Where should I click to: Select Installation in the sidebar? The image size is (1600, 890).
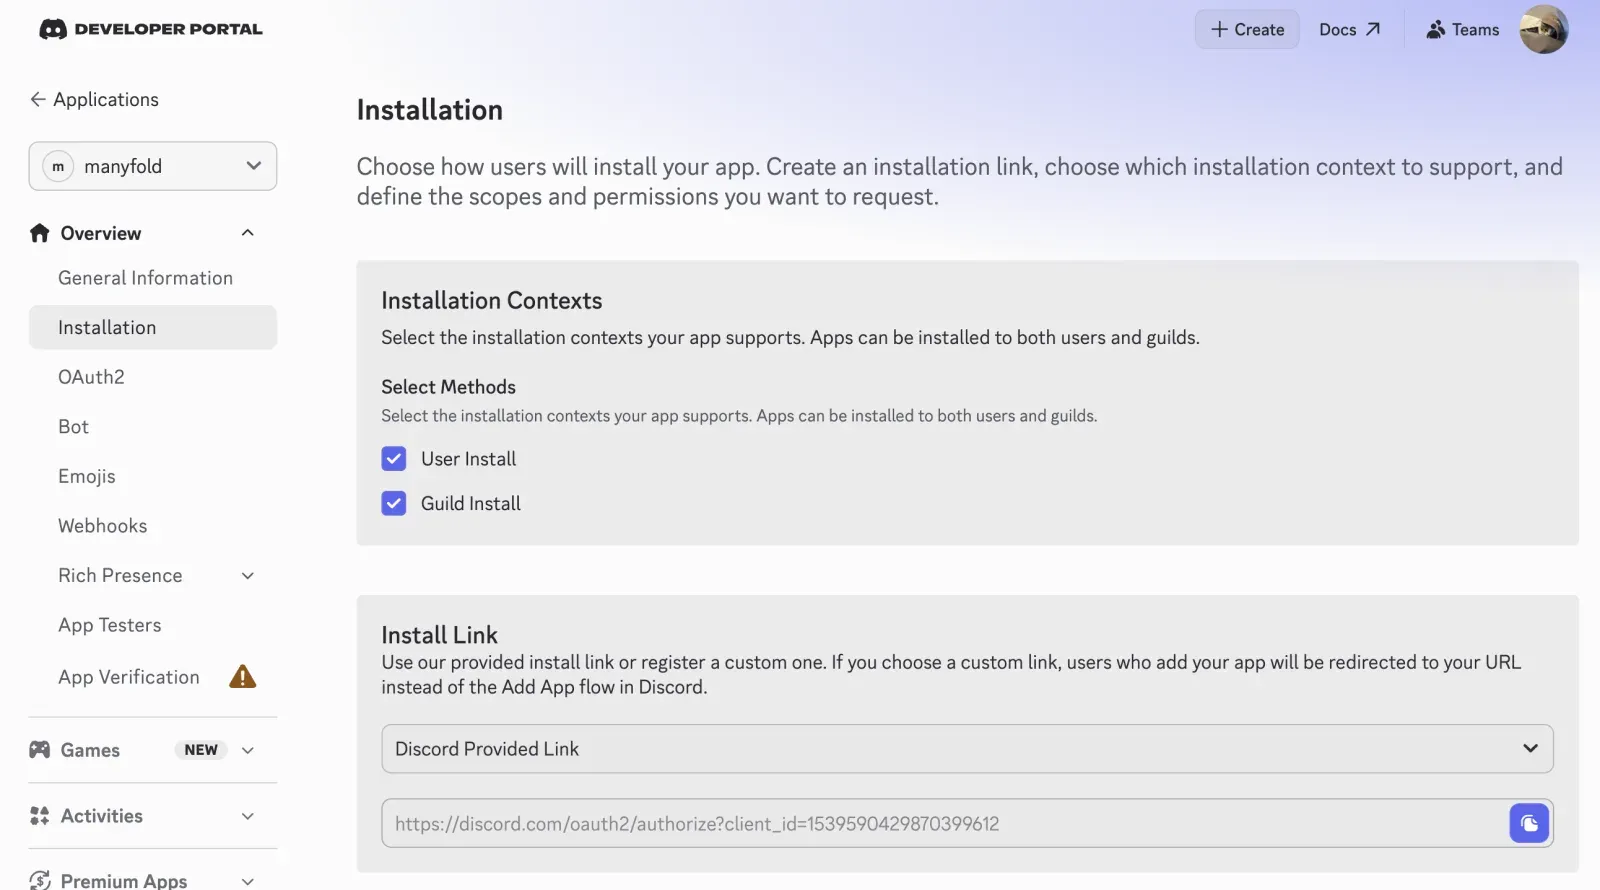(x=153, y=327)
